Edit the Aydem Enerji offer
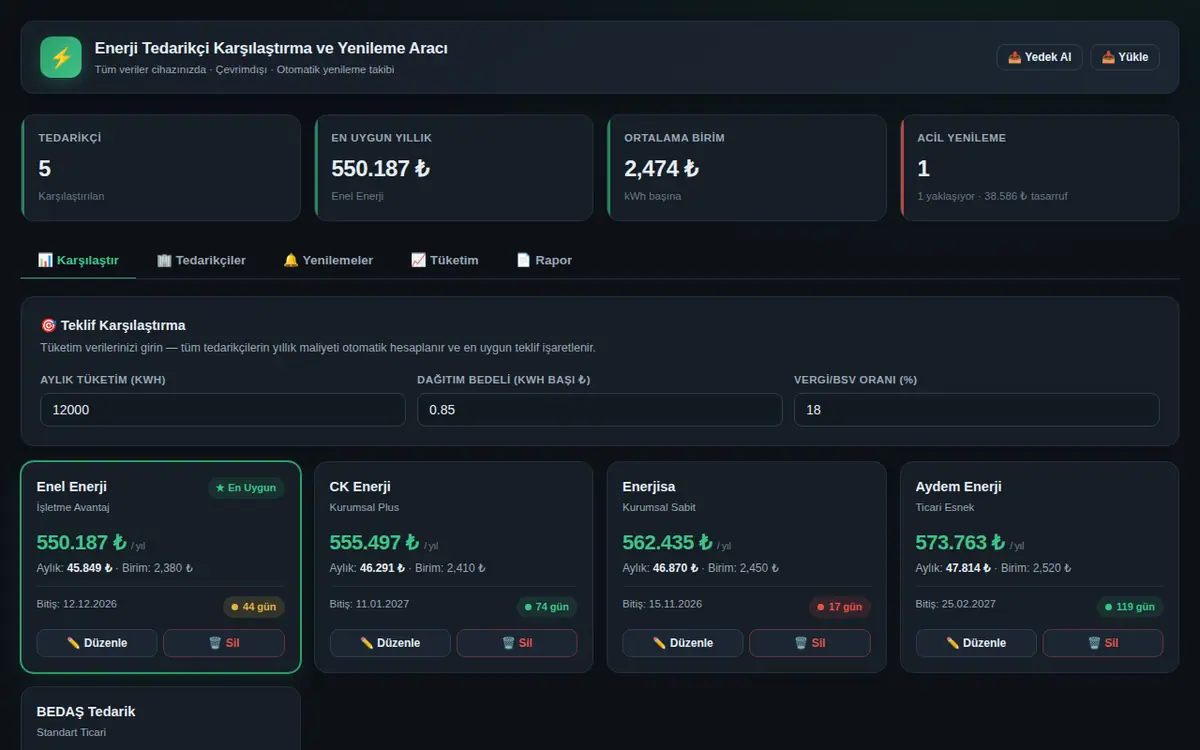The image size is (1200, 750). [x=976, y=643]
